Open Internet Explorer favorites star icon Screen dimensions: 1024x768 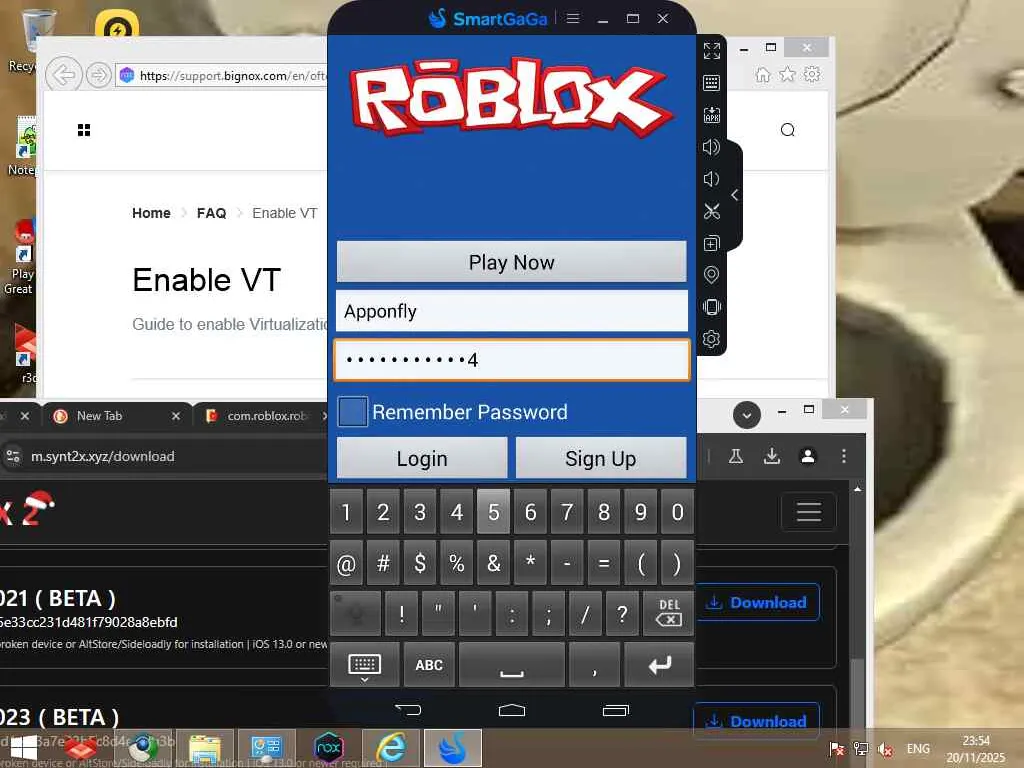click(x=788, y=74)
